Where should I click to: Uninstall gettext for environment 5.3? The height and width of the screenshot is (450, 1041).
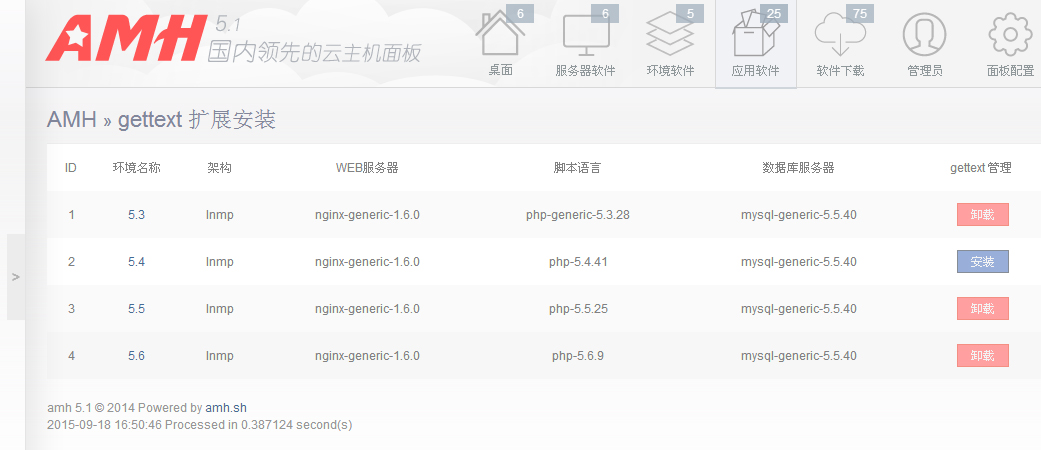click(982, 215)
